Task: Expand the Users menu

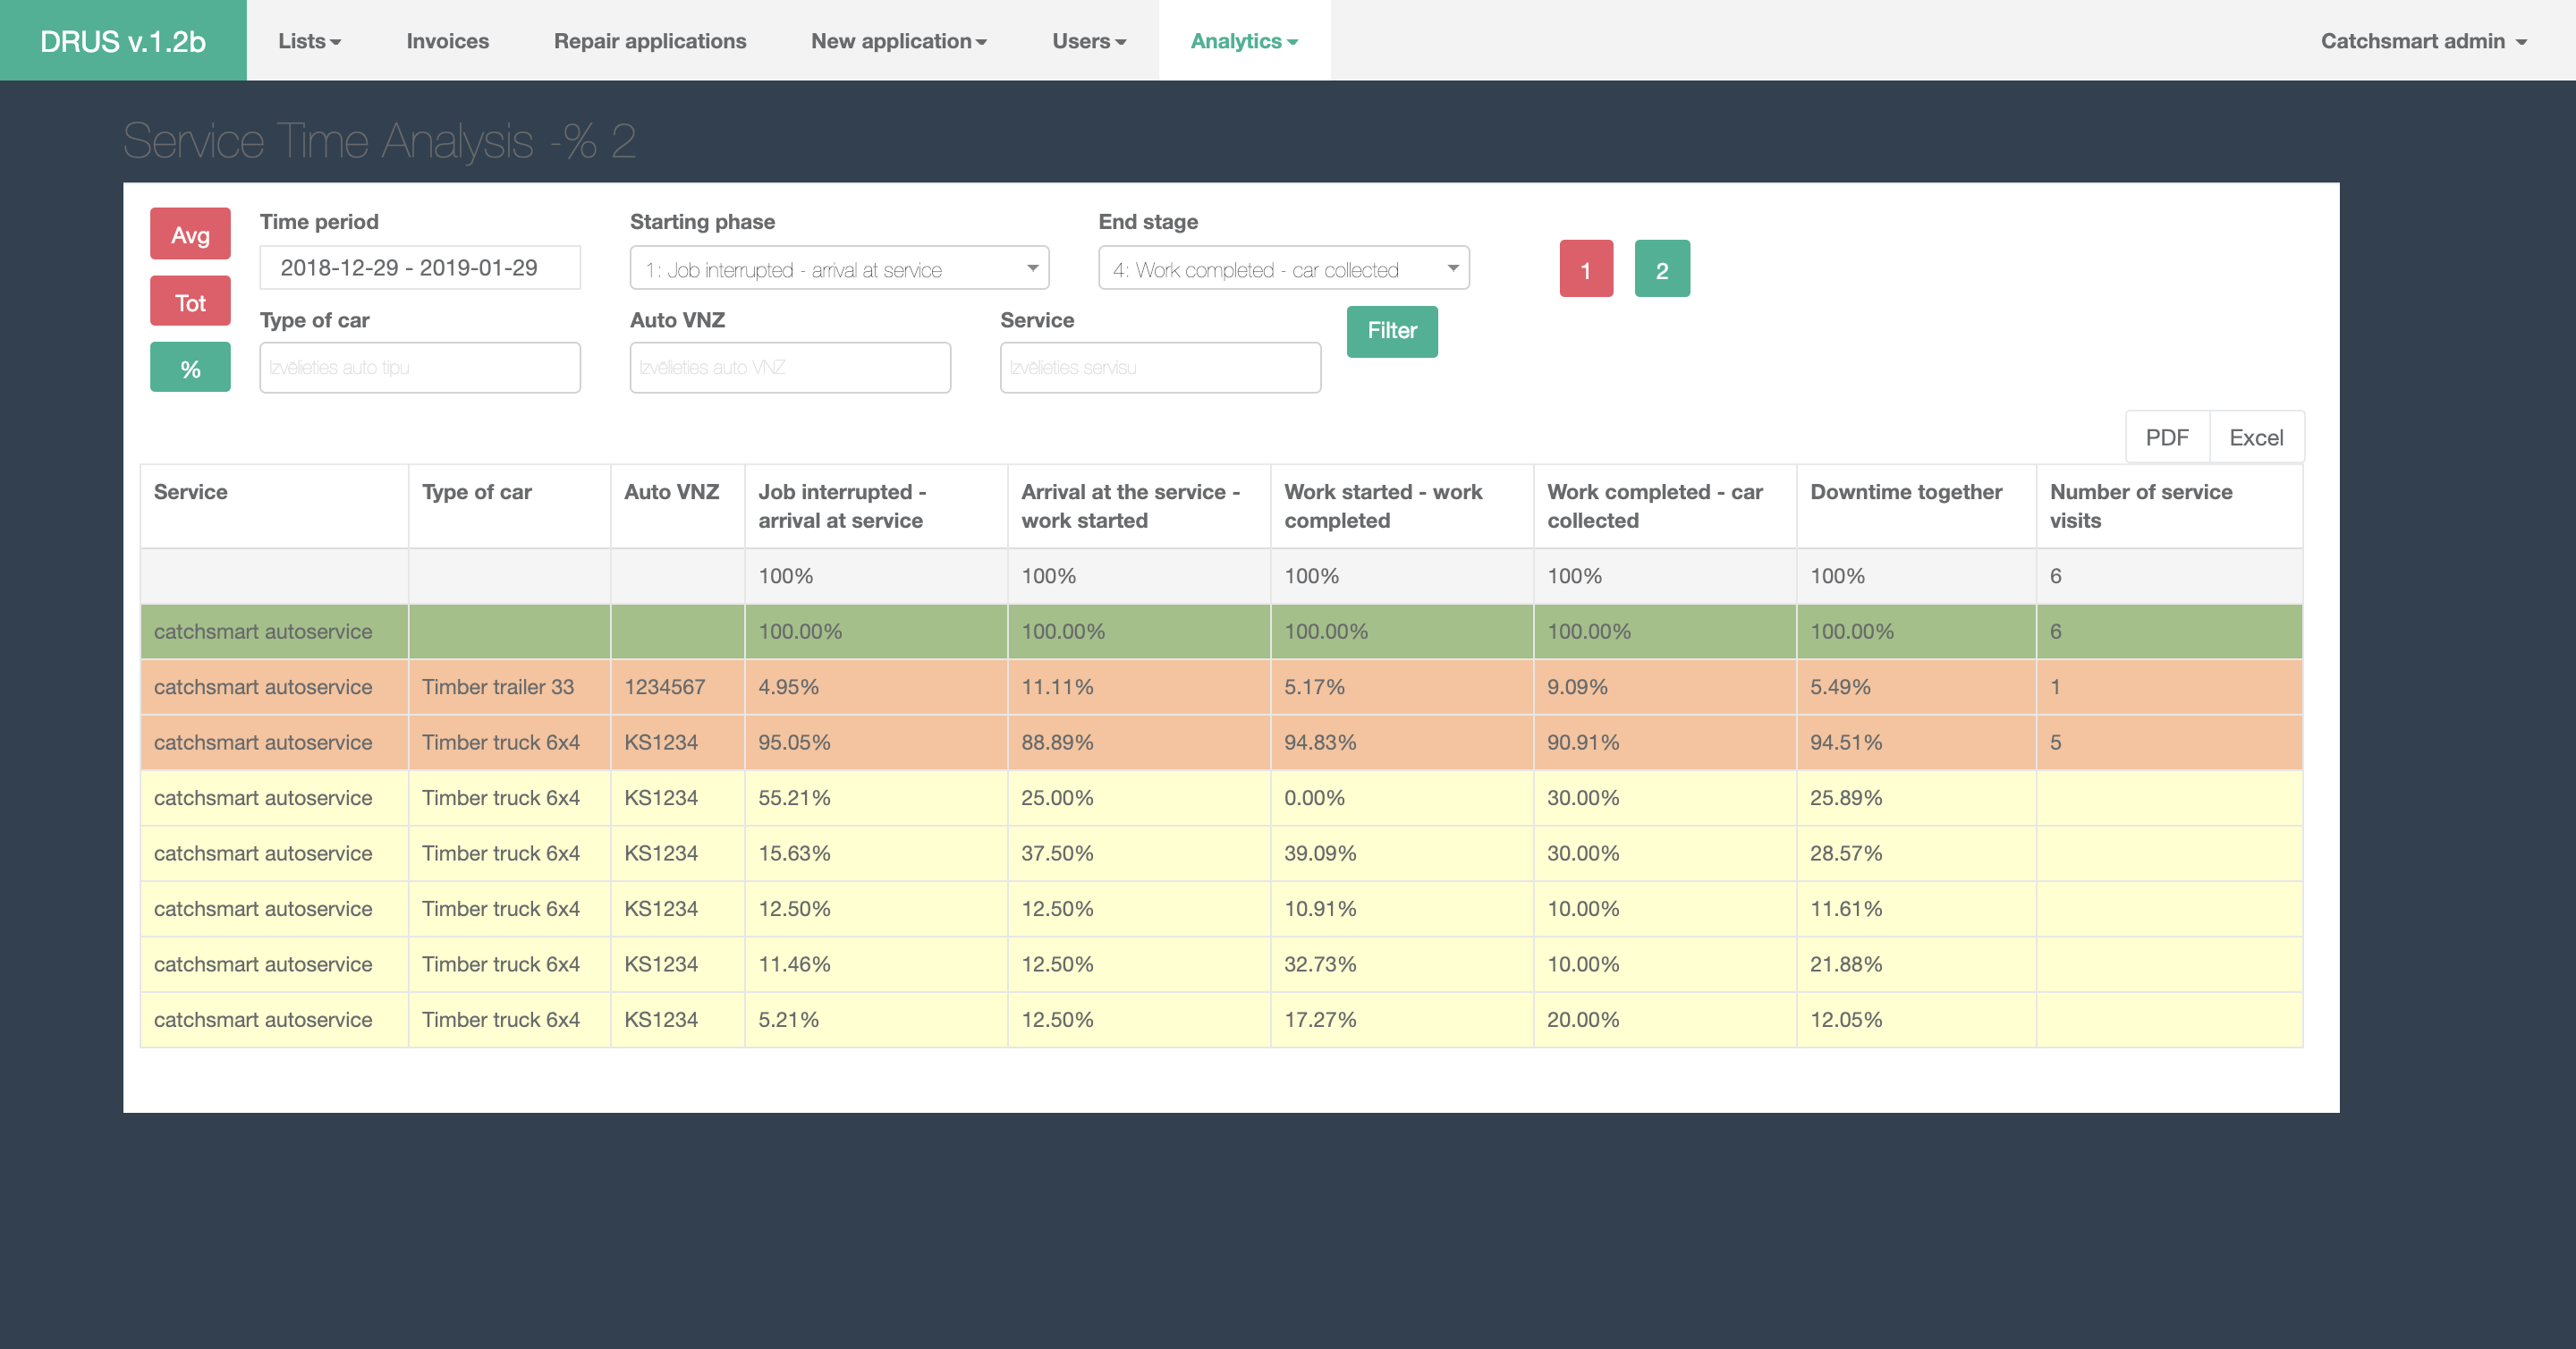Action: click(1088, 41)
